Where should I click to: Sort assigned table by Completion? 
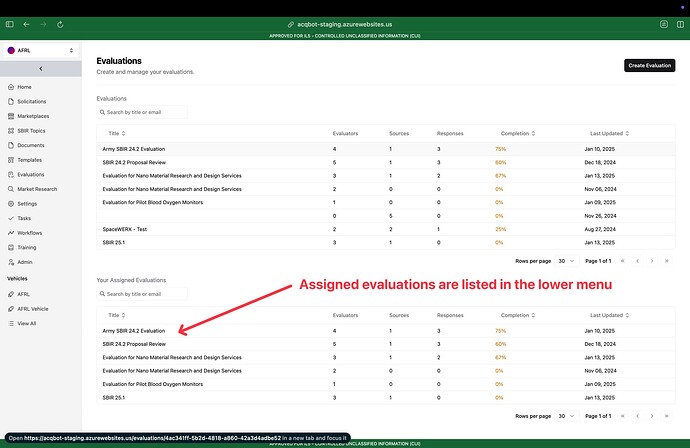click(x=518, y=315)
